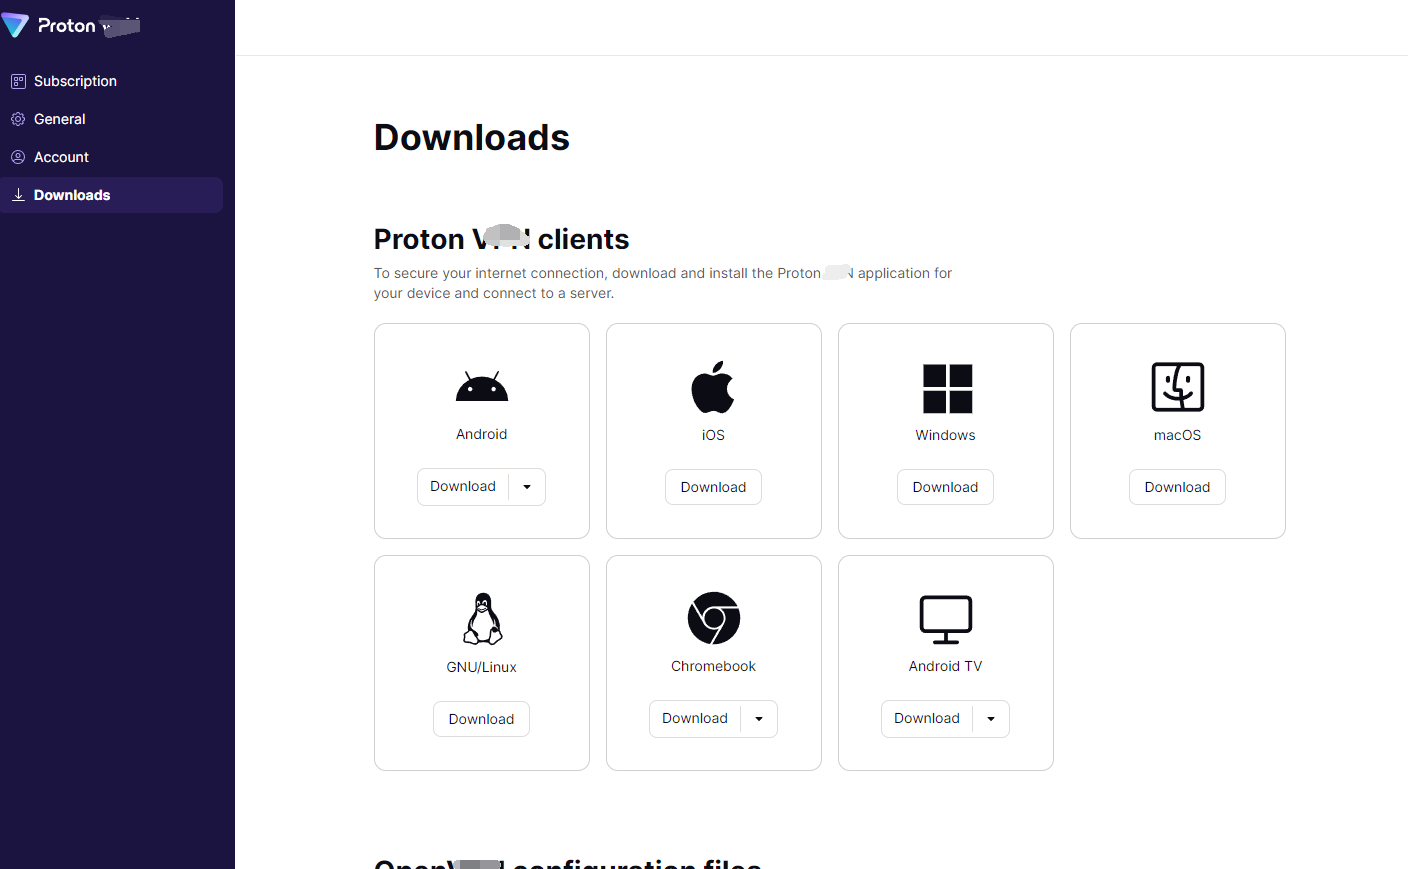Open the Subscription section
The height and width of the screenshot is (869, 1408).
[111, 81]
